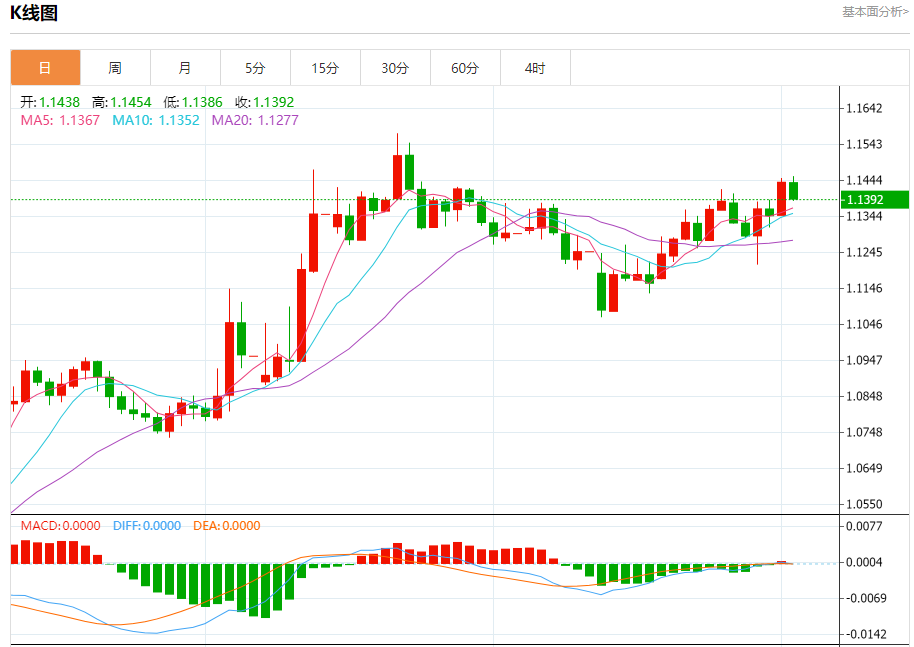Click the -0.0142 MACD axis label
The height and width of the screenshot is (647, 914).
(866, 634)
